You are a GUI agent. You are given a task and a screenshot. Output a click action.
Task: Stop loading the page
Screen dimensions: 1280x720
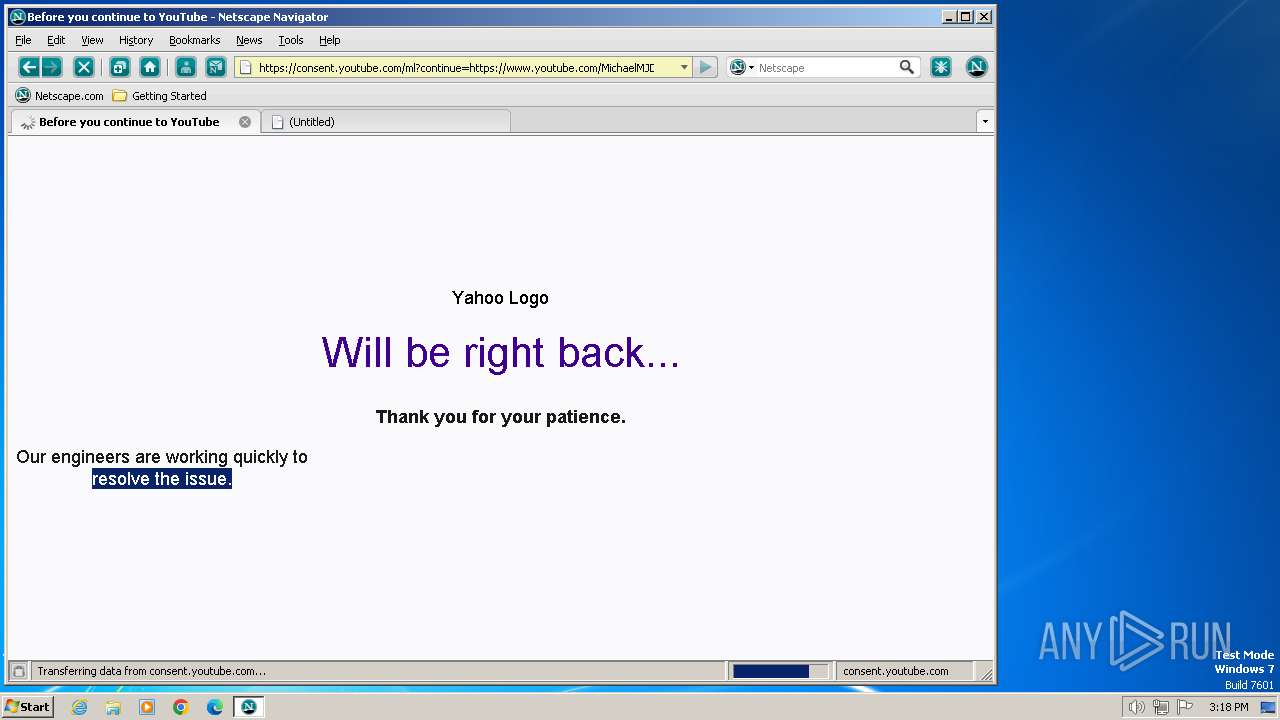tap(84, 67)
